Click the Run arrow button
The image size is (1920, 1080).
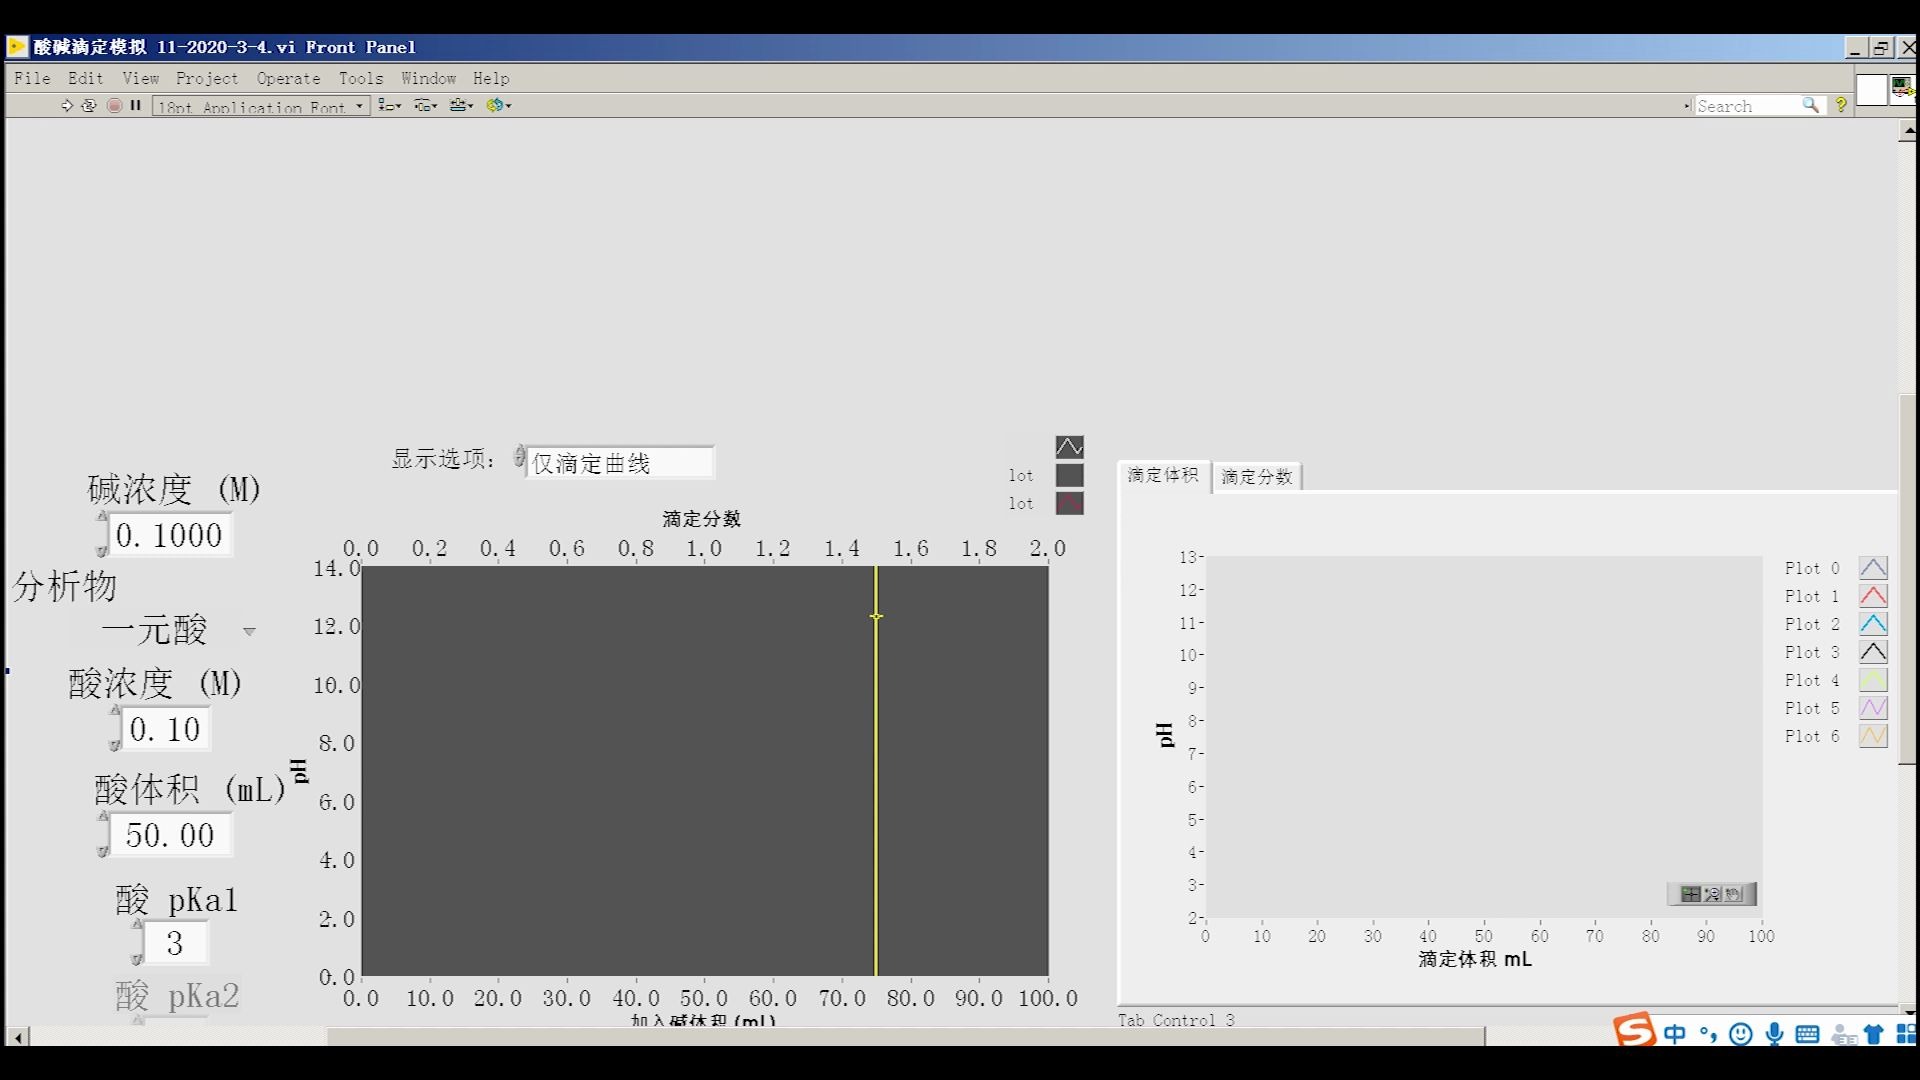click(67, 105)
